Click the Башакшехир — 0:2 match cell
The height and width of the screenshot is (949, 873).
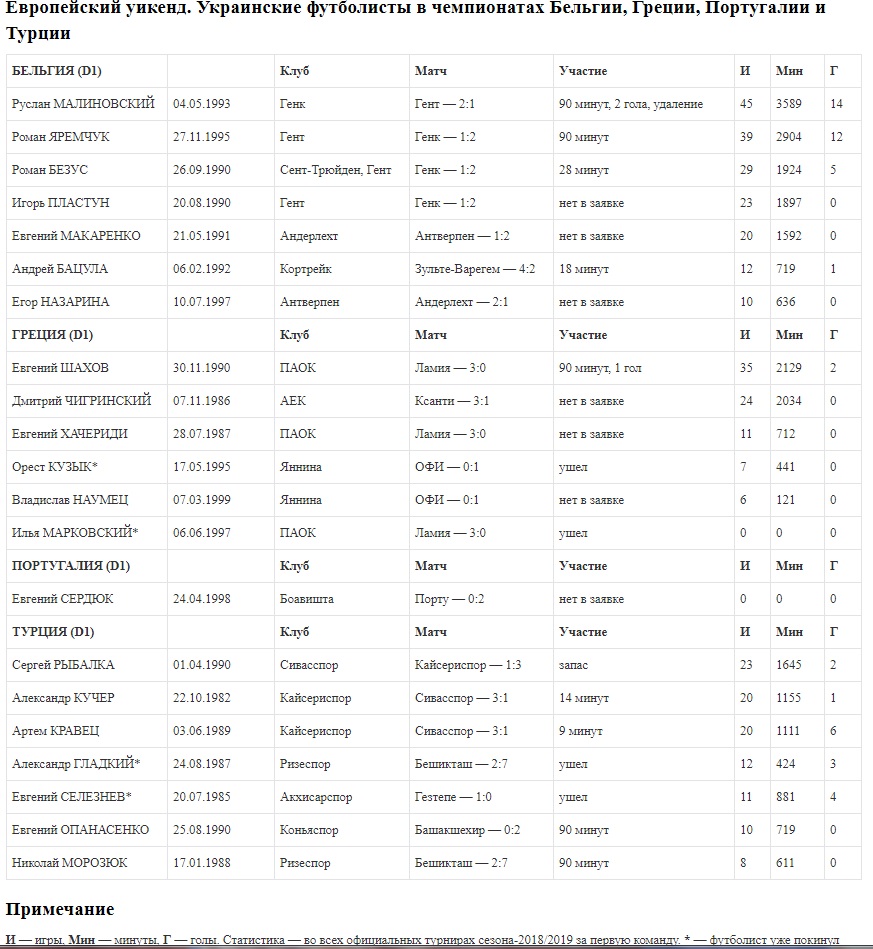[x=468, y=830]
